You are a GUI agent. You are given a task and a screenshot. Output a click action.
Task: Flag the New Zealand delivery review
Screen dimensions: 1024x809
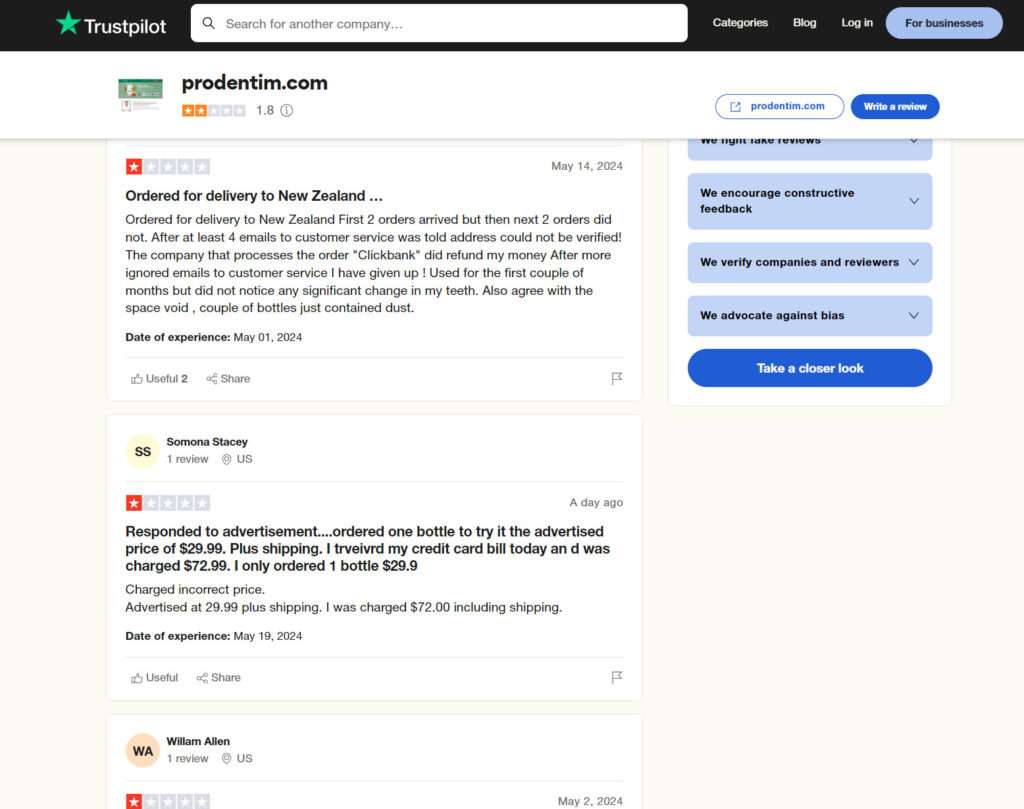[x=617, y=379]
